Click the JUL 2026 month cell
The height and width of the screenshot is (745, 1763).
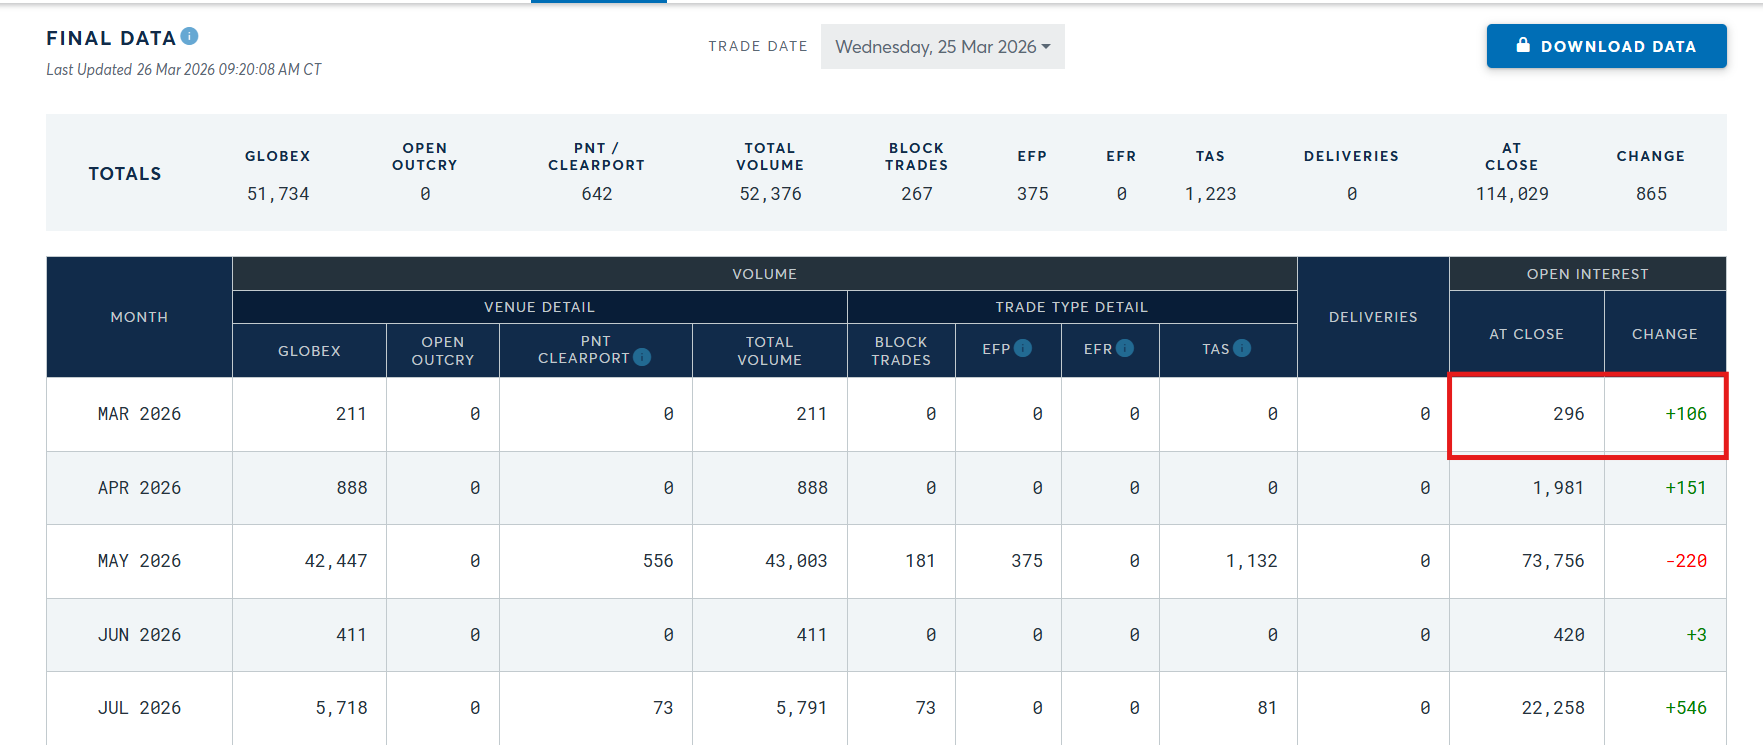(x=139, y=708)
